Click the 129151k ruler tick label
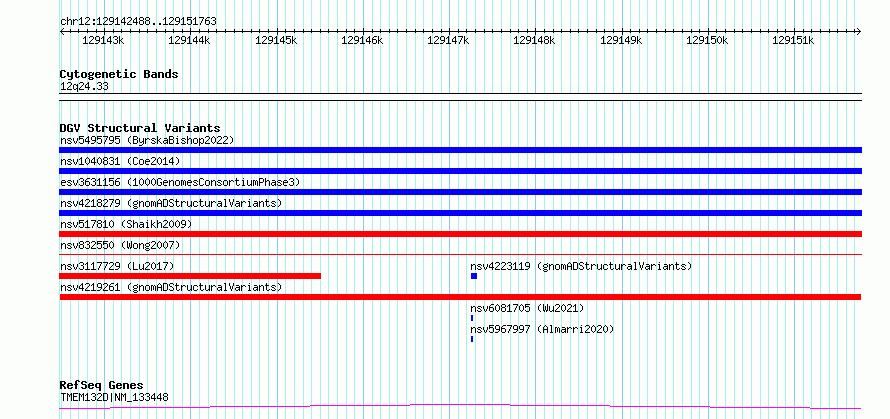Screen dimensions: 890x419 coord(794,40)
